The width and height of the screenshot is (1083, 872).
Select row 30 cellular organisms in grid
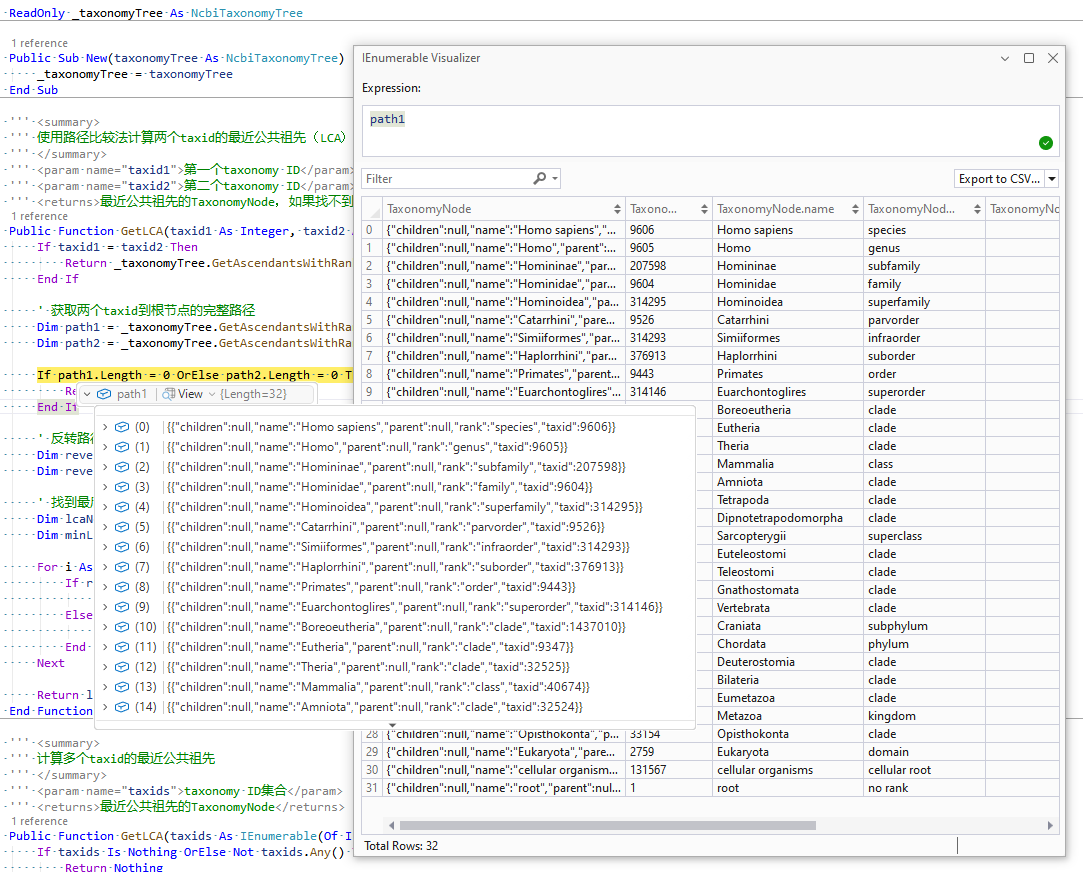click(x=764, y=770)
